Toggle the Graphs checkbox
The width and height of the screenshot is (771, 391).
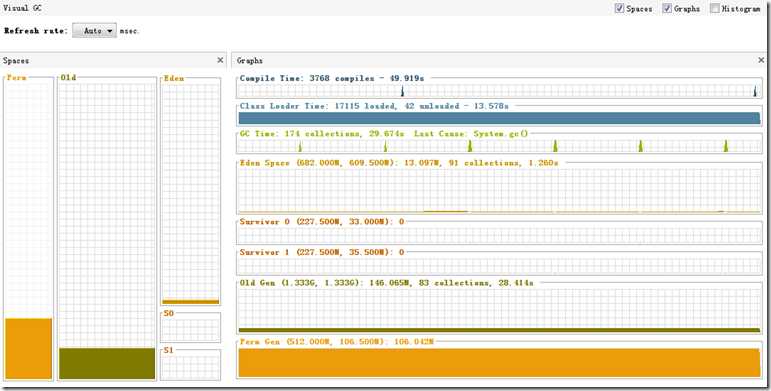(667, 8)
